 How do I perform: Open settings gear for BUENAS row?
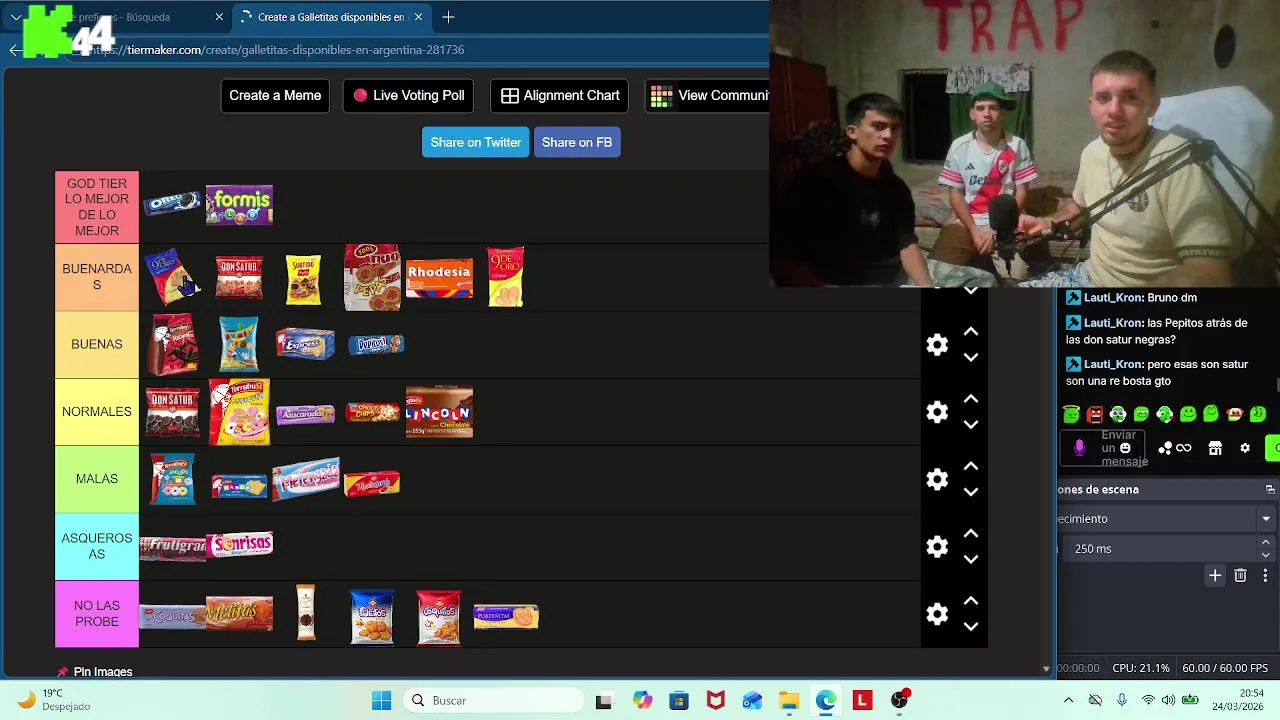tap(937, 345)
